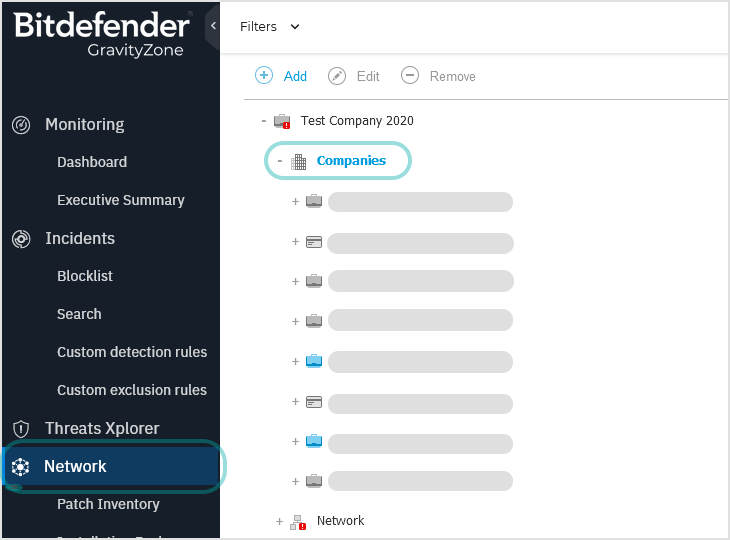Click the Edit button label

tap(368, 76)
